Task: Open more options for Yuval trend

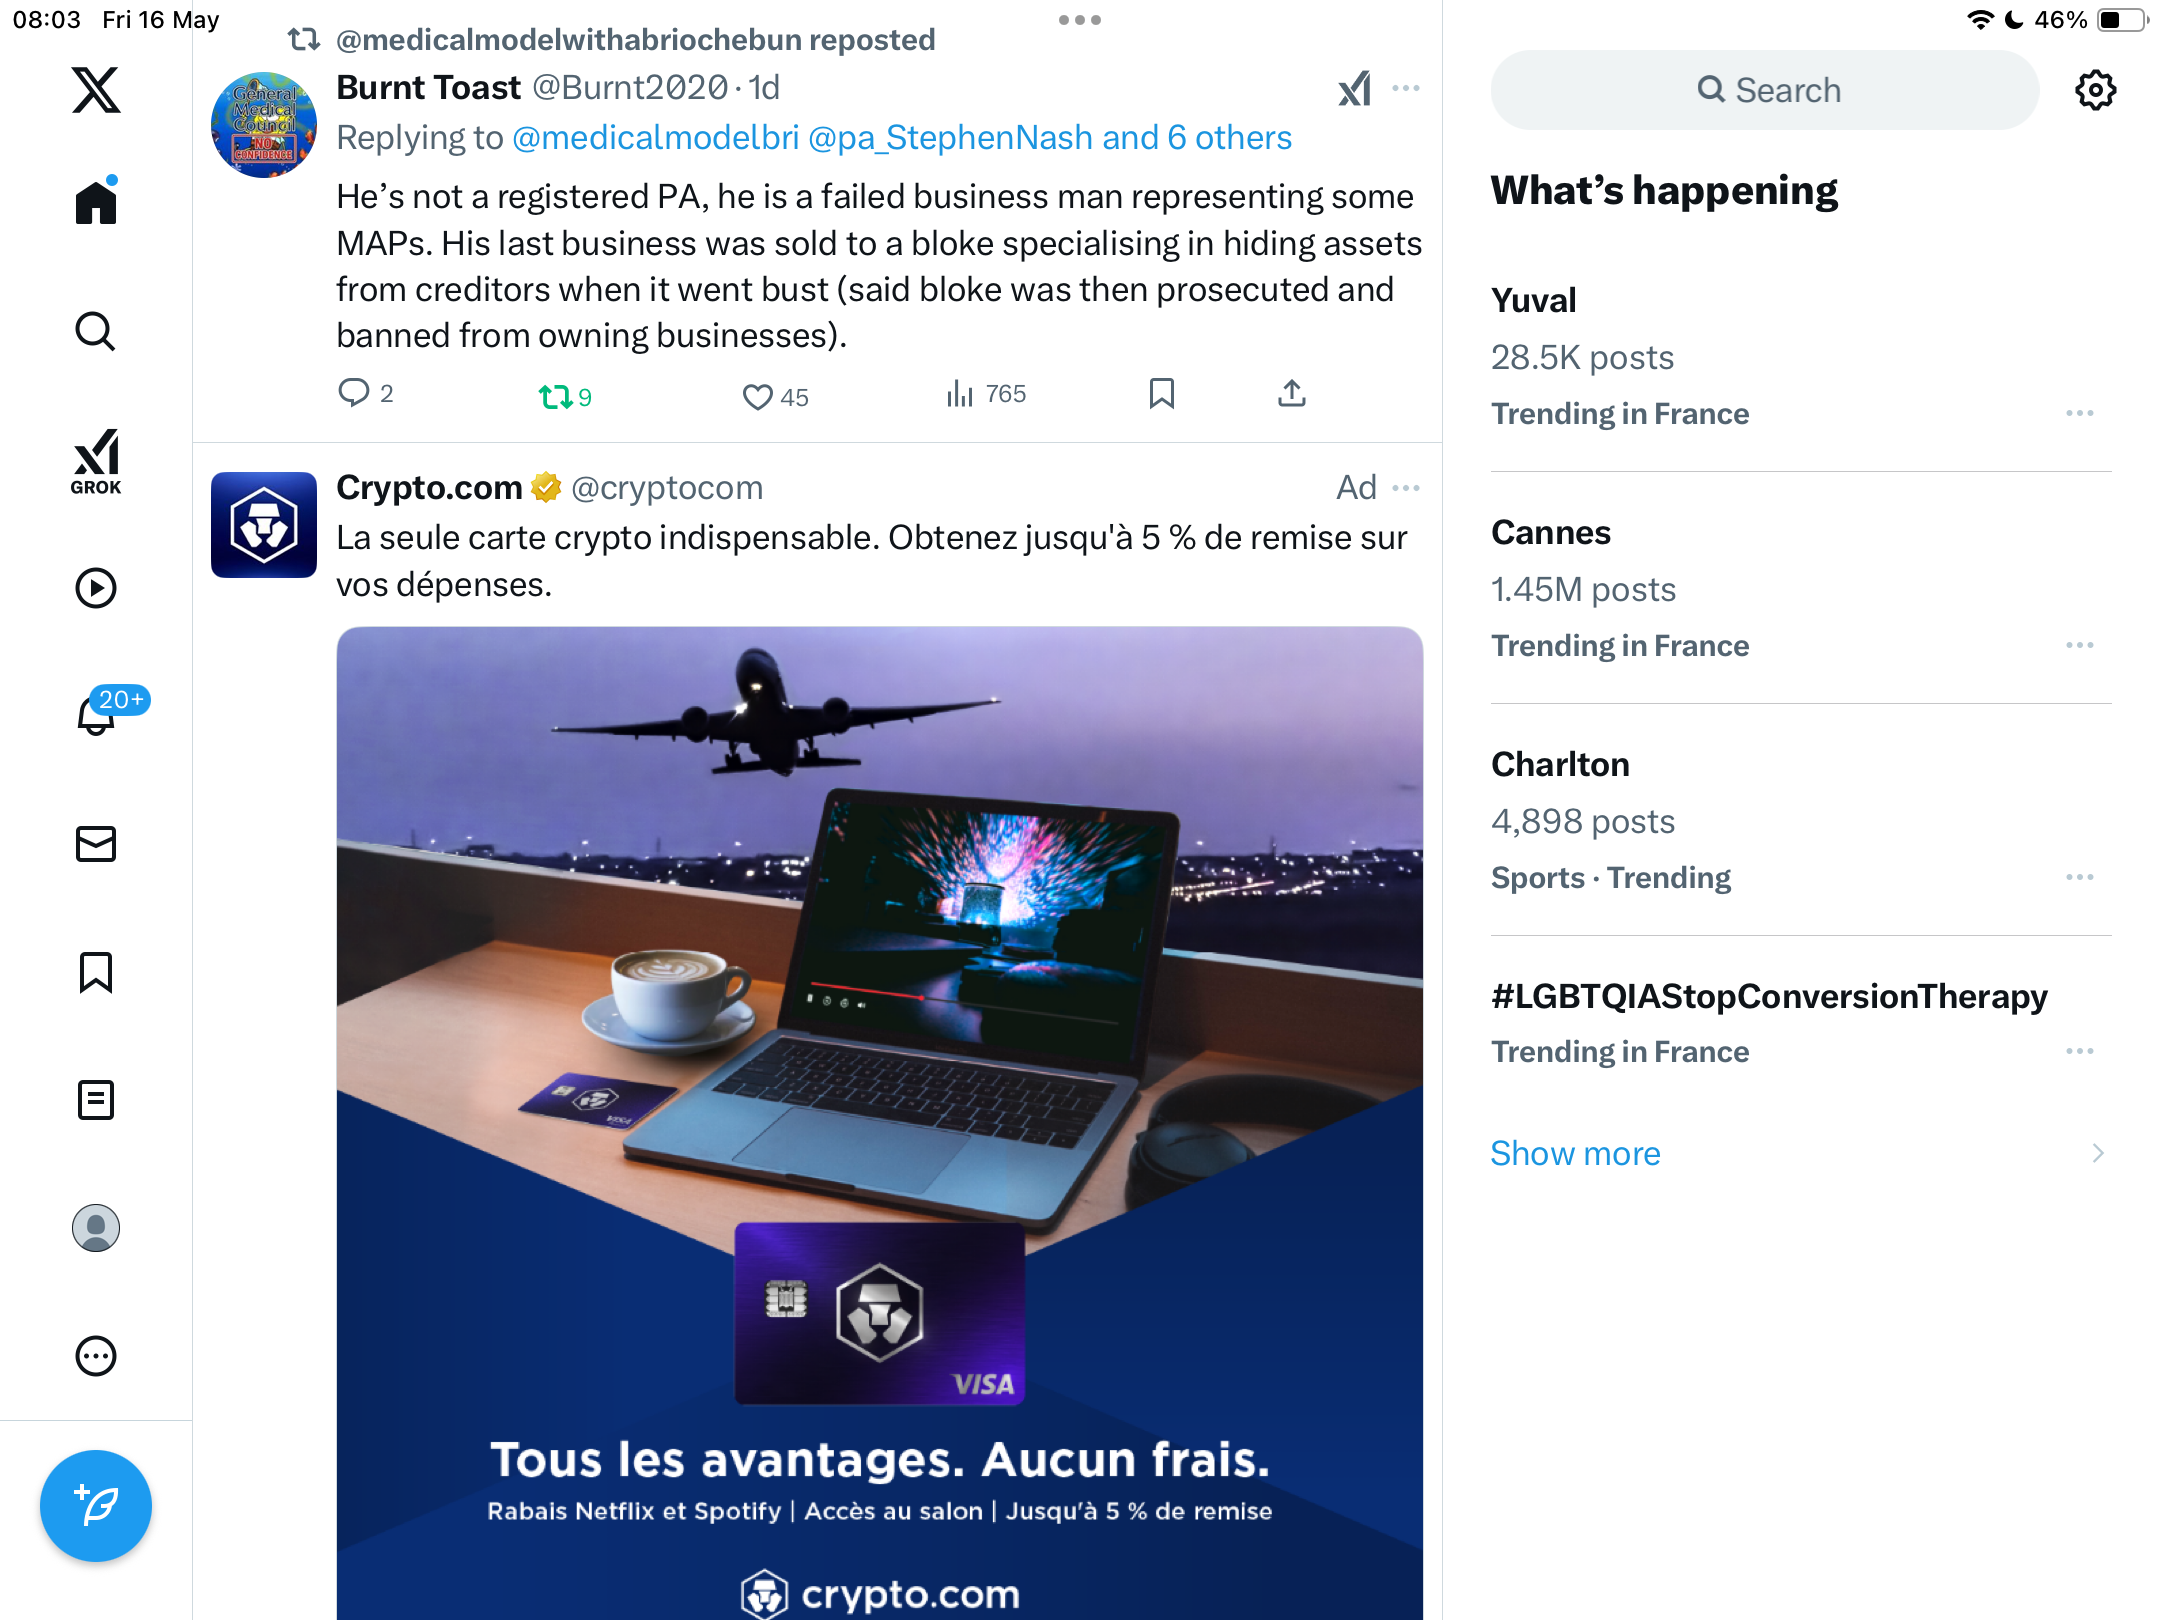Action: pos(2080,413)
